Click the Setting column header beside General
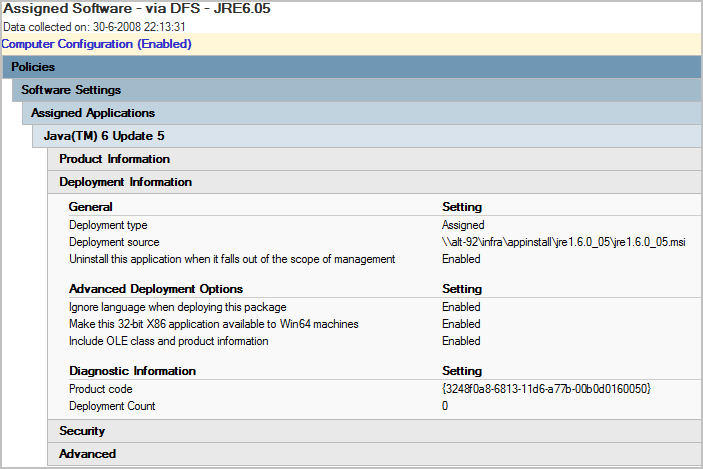703x469 pixels. pos(462,207)
